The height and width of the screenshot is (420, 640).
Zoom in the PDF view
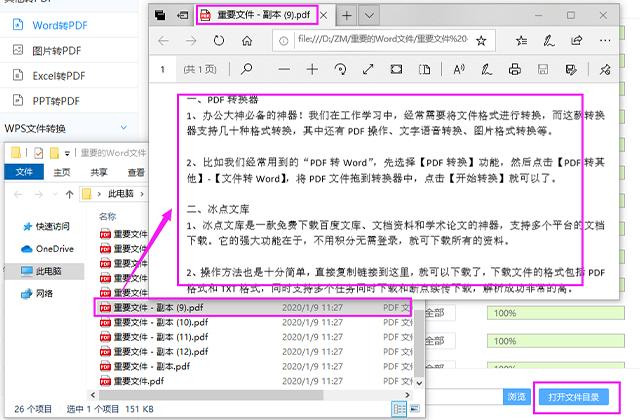coord(312,69)
